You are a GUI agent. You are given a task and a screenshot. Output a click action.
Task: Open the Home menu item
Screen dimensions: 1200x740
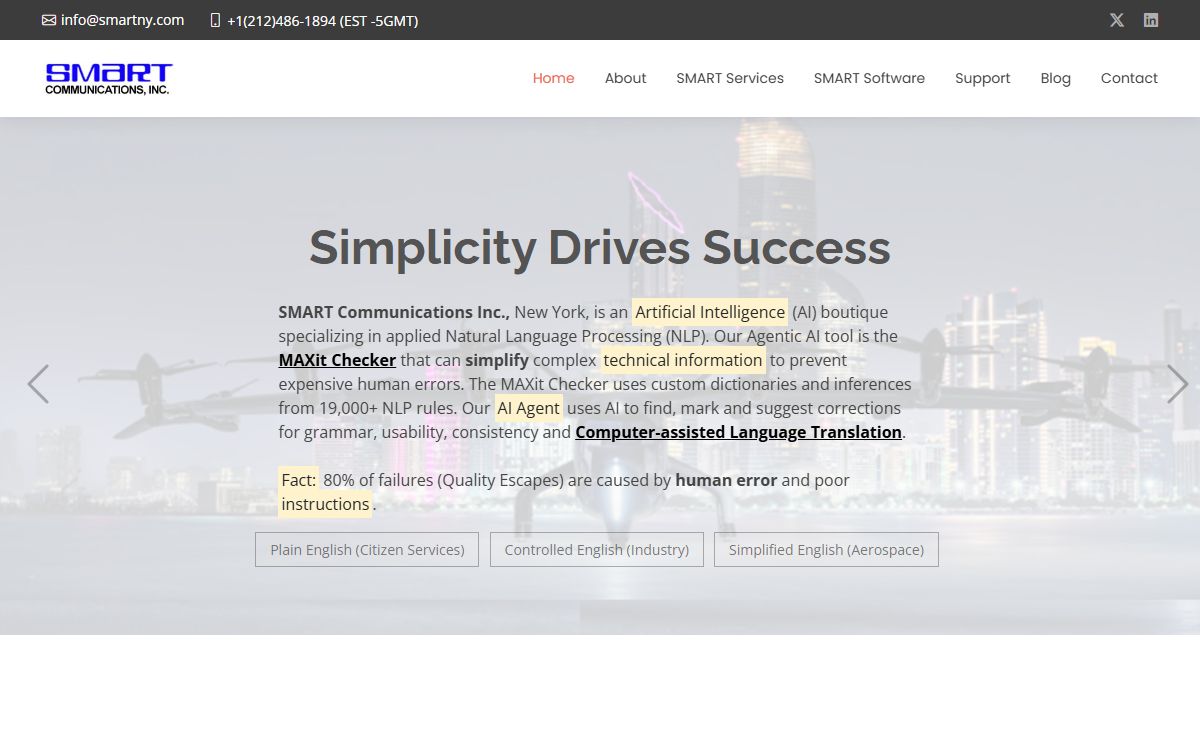tap(553, 78)
